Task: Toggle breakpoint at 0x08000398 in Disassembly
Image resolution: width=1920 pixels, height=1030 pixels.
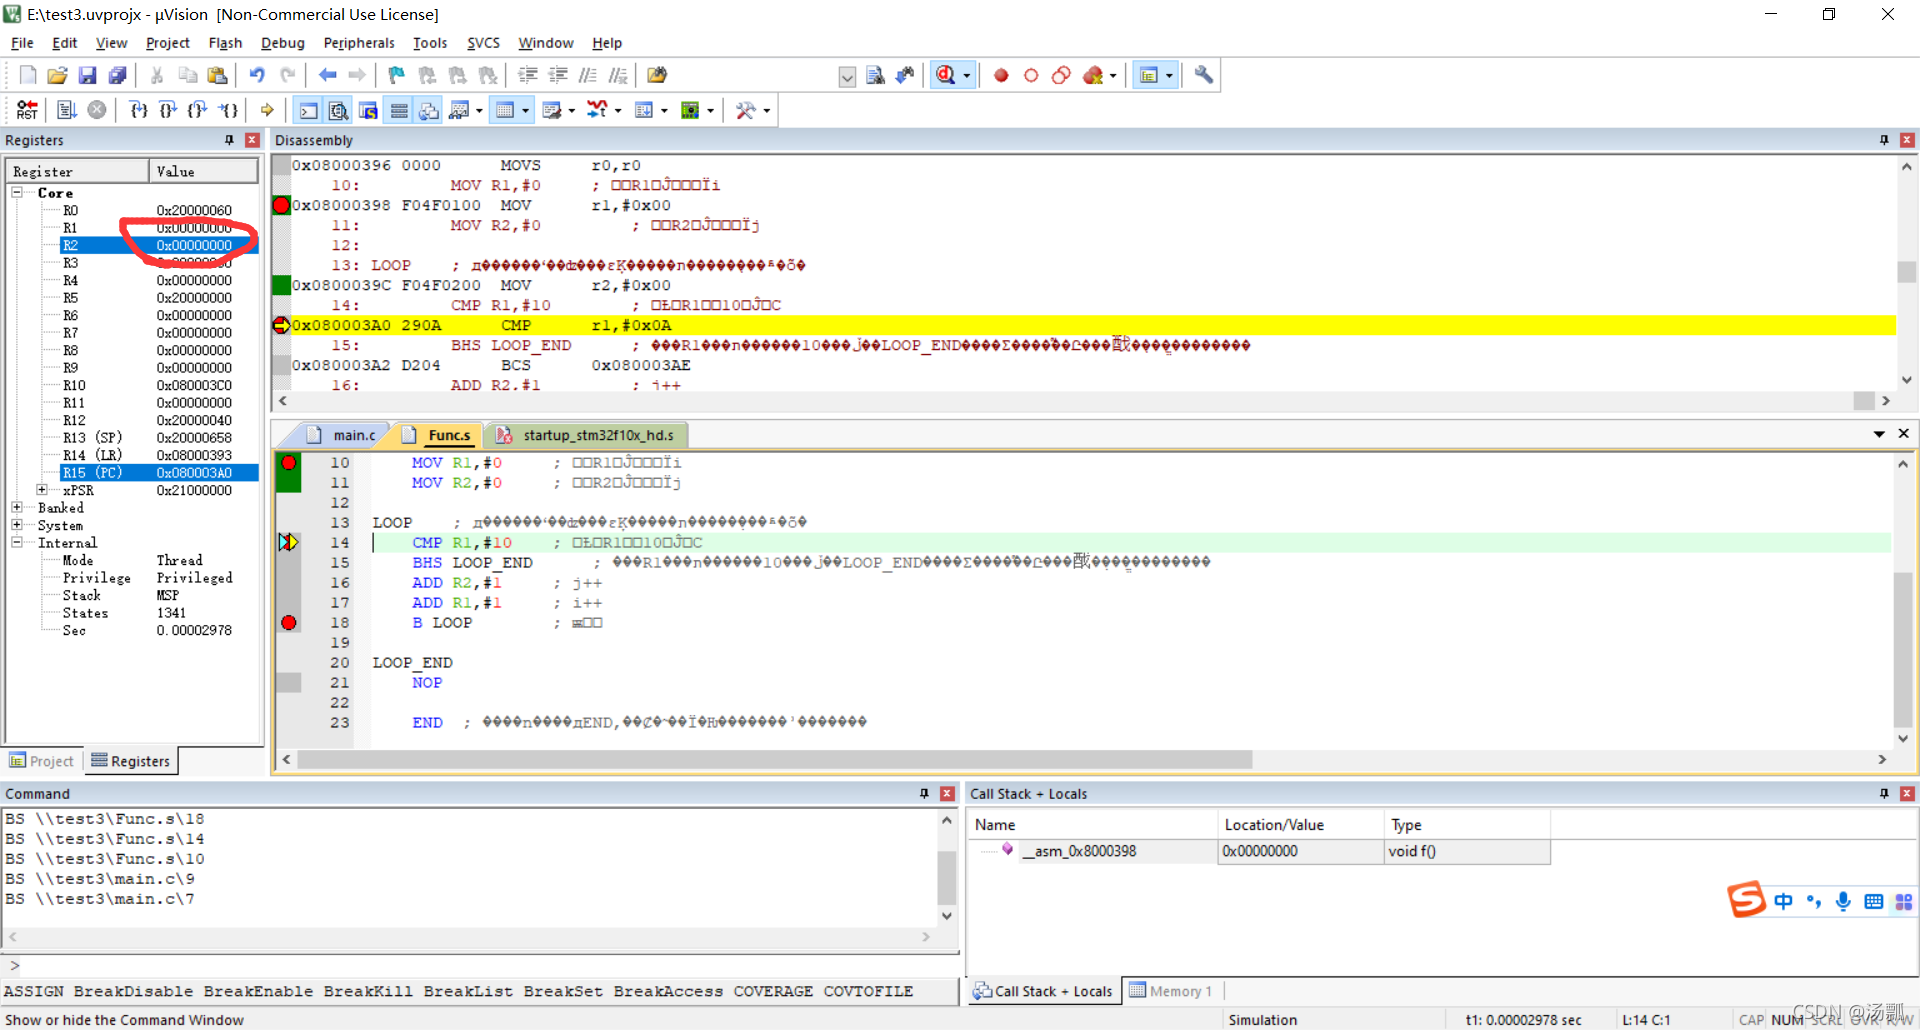Action: [x=282, y=205]
